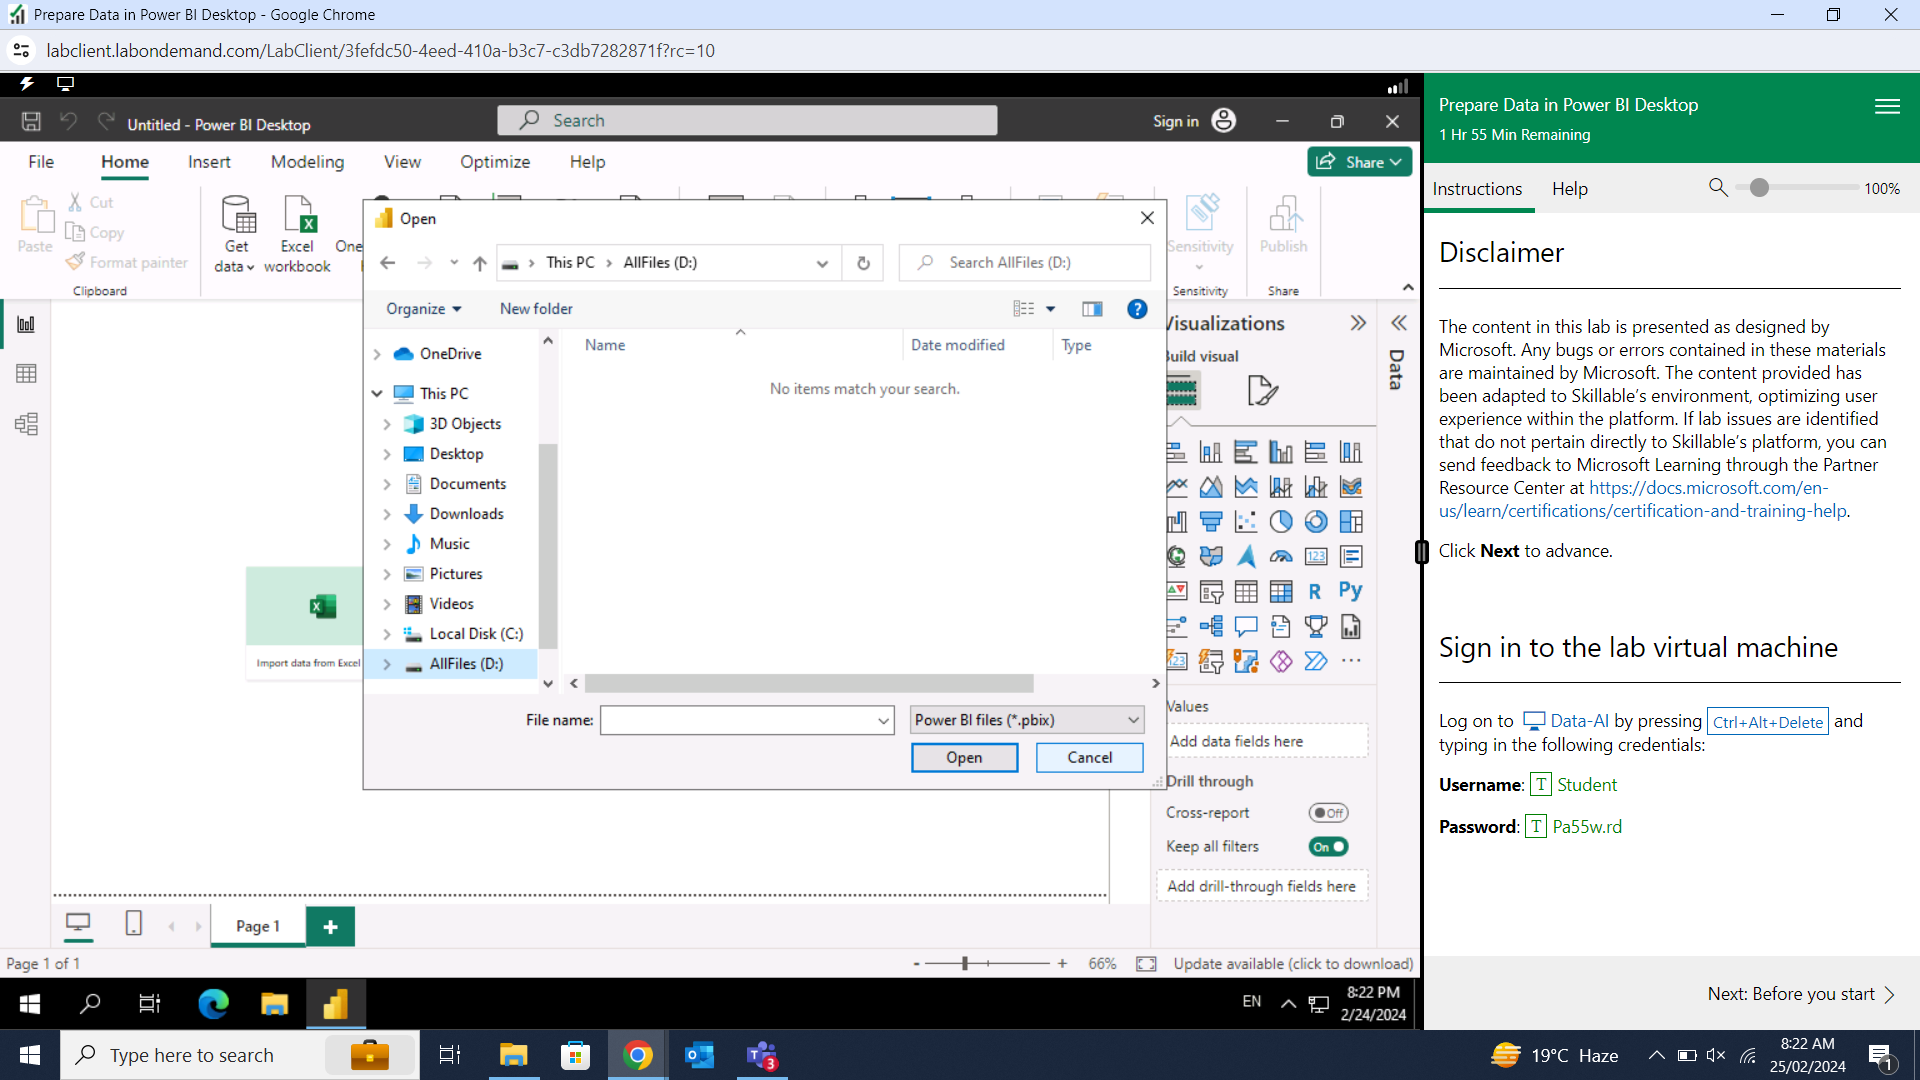Screen dimensions: 1920x1080
Task: Click New folder in the Open dialog
Action: click(x=536, y=309)
